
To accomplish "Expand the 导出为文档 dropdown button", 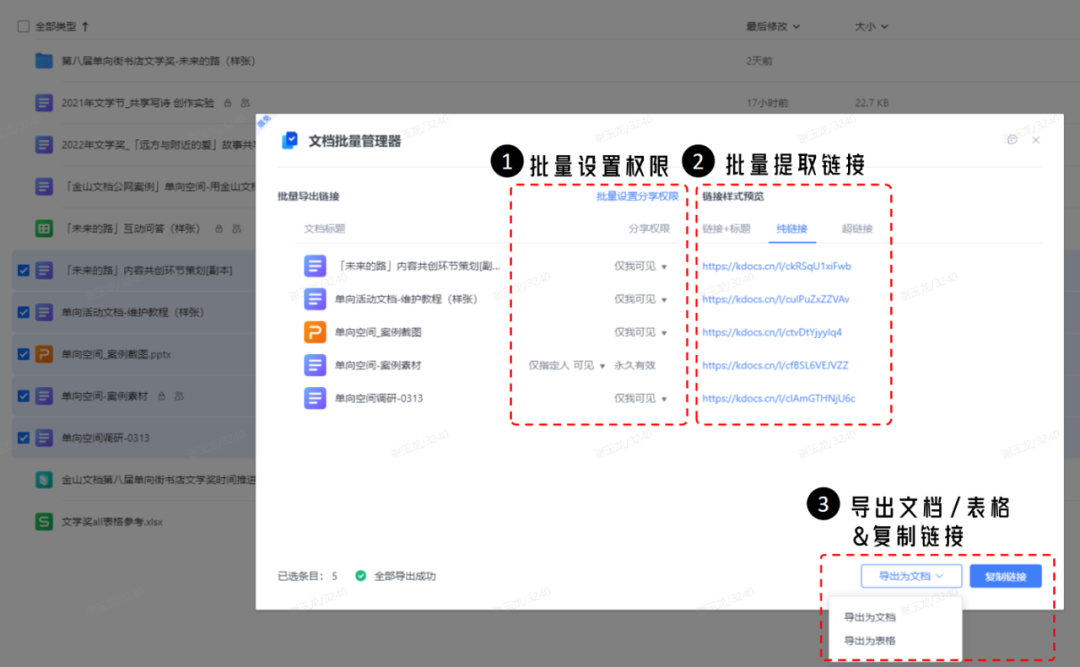I will tap(911, 576).
